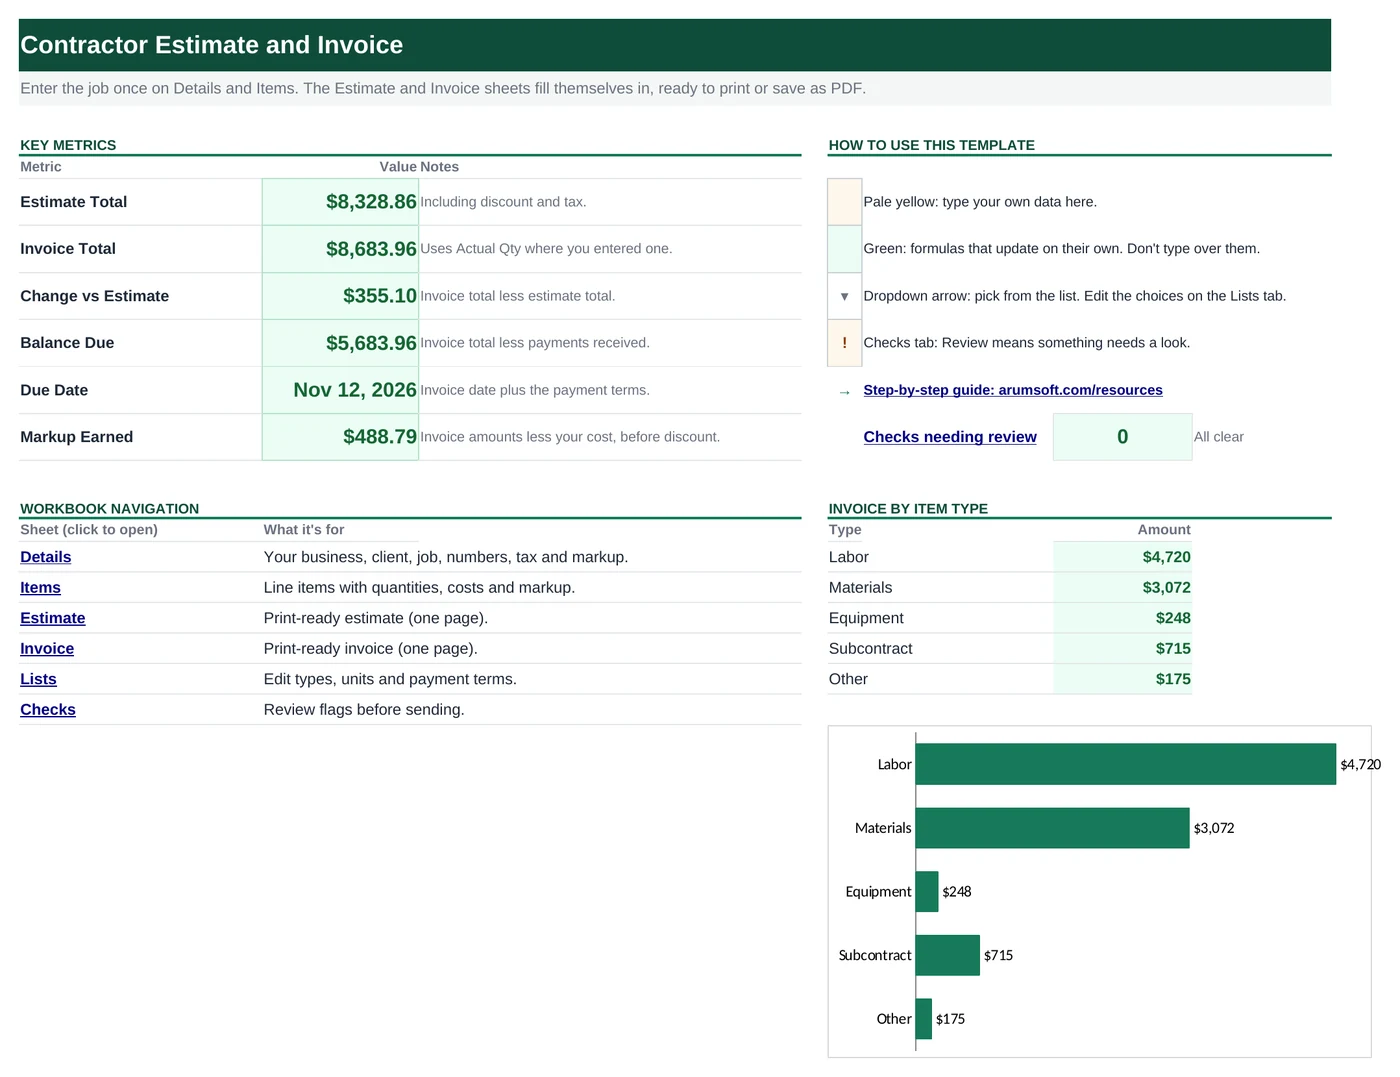Click the HOW TO USE THIS TEMPLATE heading
This screenshot has width=1400, height=1077.
tap(931, 145)
